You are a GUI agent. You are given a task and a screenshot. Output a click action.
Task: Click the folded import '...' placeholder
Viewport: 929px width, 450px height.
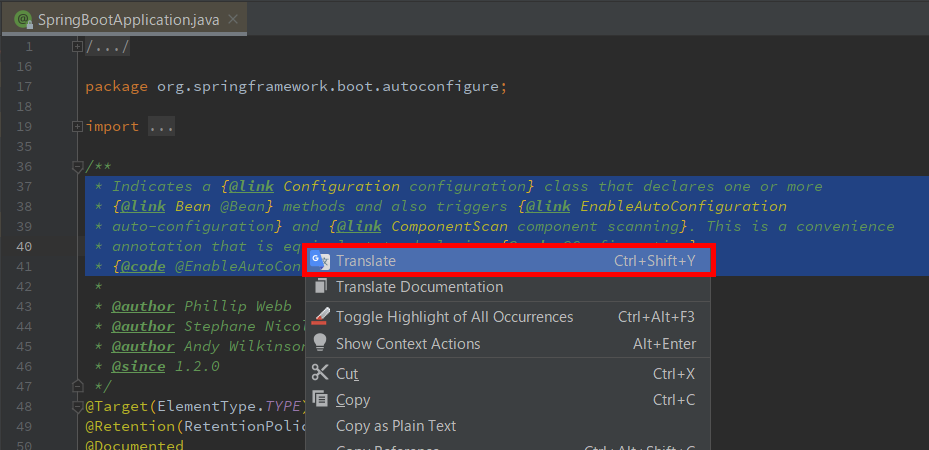pos(161,127)
